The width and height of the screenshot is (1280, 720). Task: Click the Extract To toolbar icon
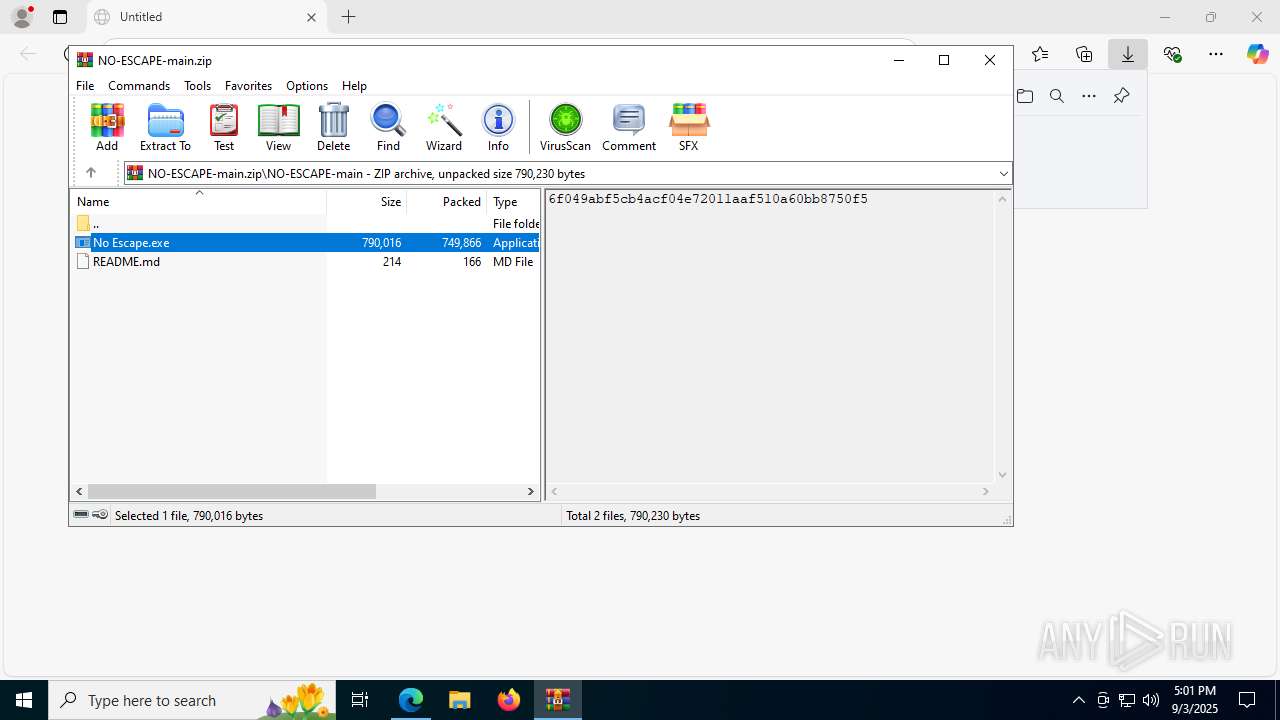165,127
